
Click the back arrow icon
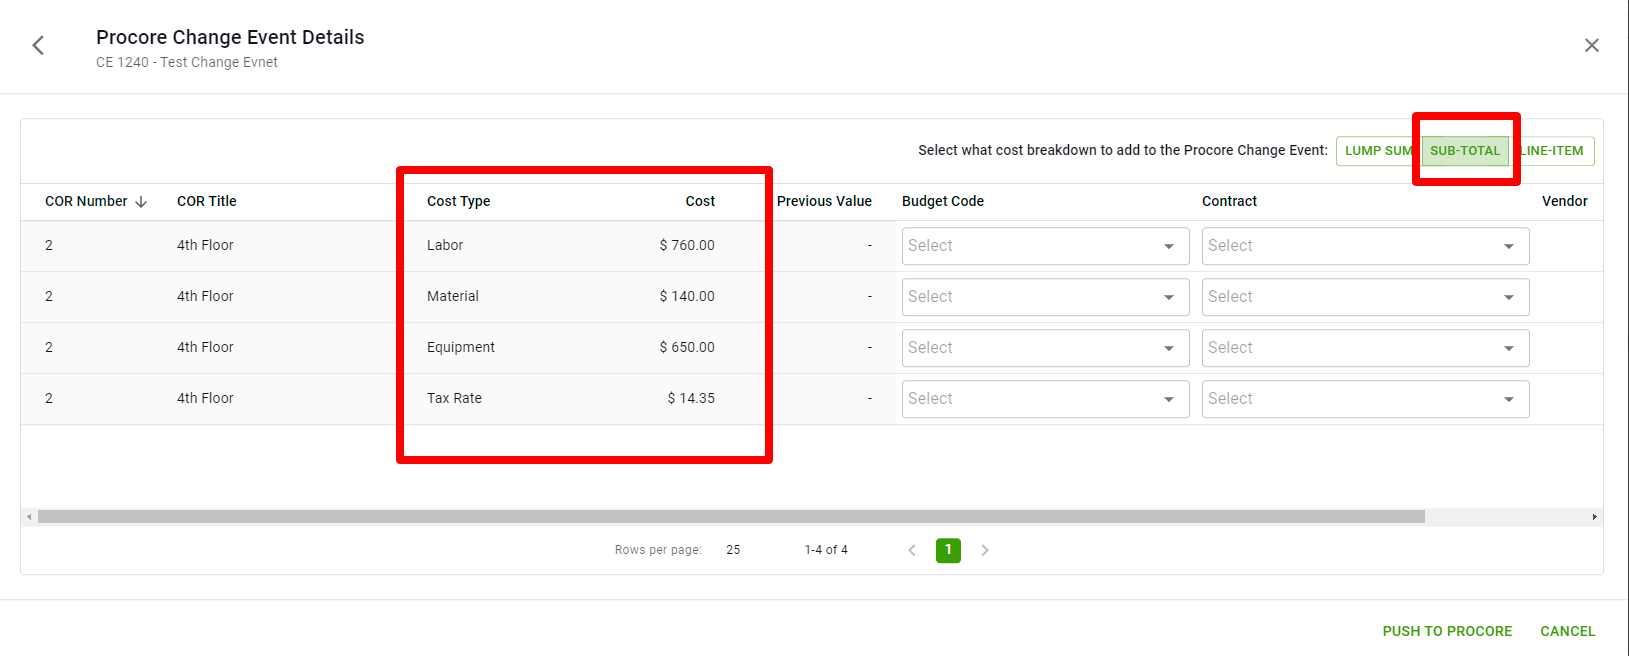pyautogui.click(x=38, y=45)
